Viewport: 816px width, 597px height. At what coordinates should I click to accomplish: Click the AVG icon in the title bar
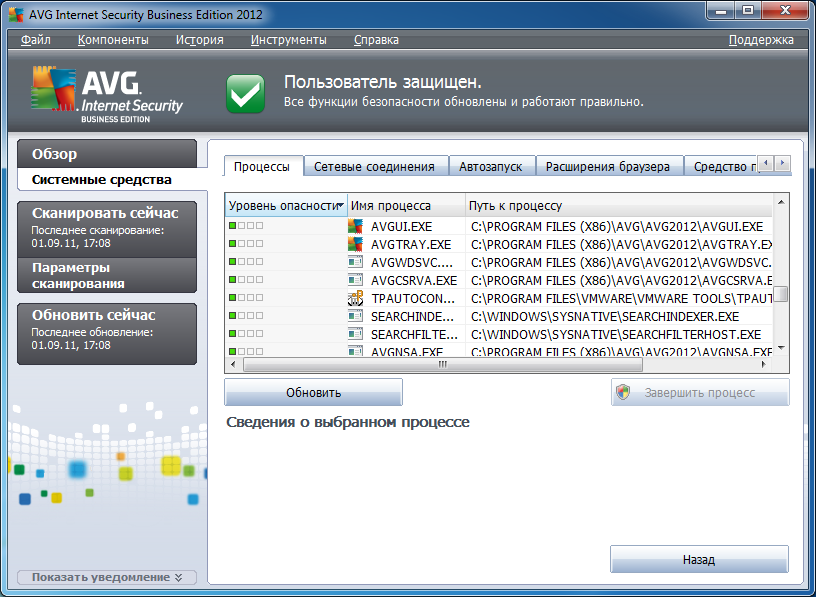pos(16,14)
